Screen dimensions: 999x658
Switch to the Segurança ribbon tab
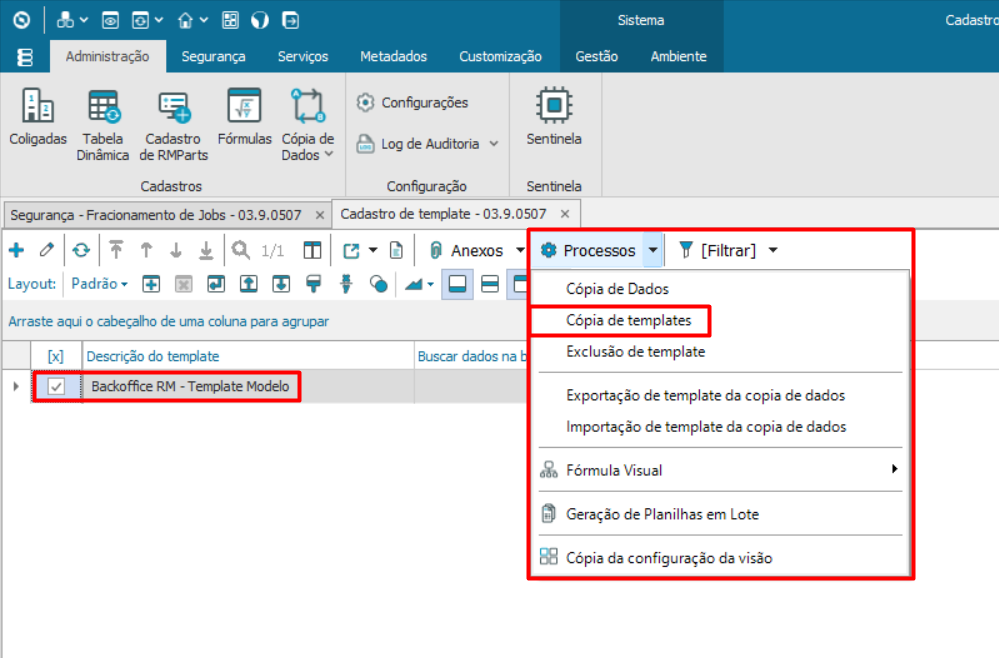[x=213, y=56]
